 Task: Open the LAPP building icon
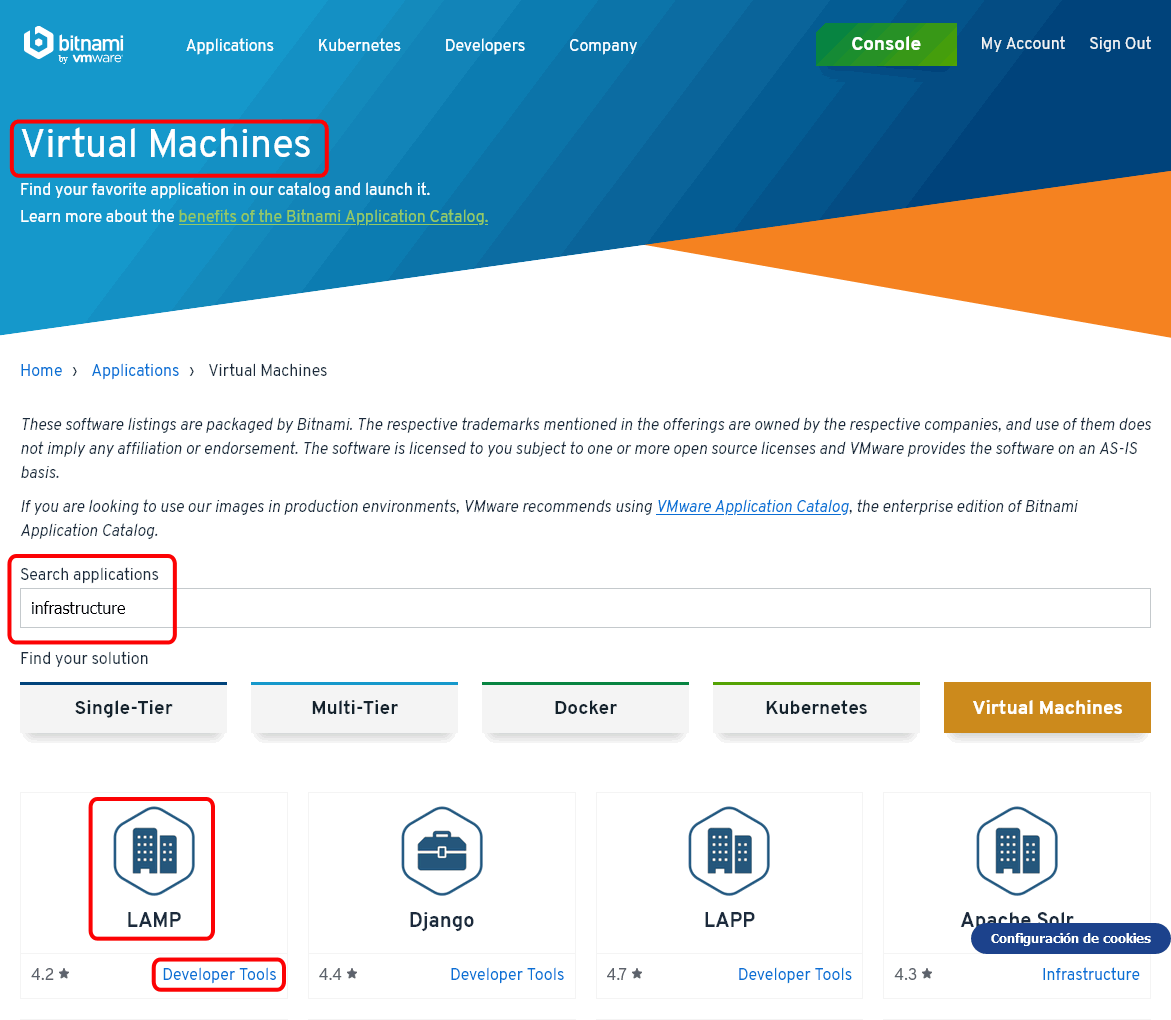pyautogui.click(x=729, y=850)
